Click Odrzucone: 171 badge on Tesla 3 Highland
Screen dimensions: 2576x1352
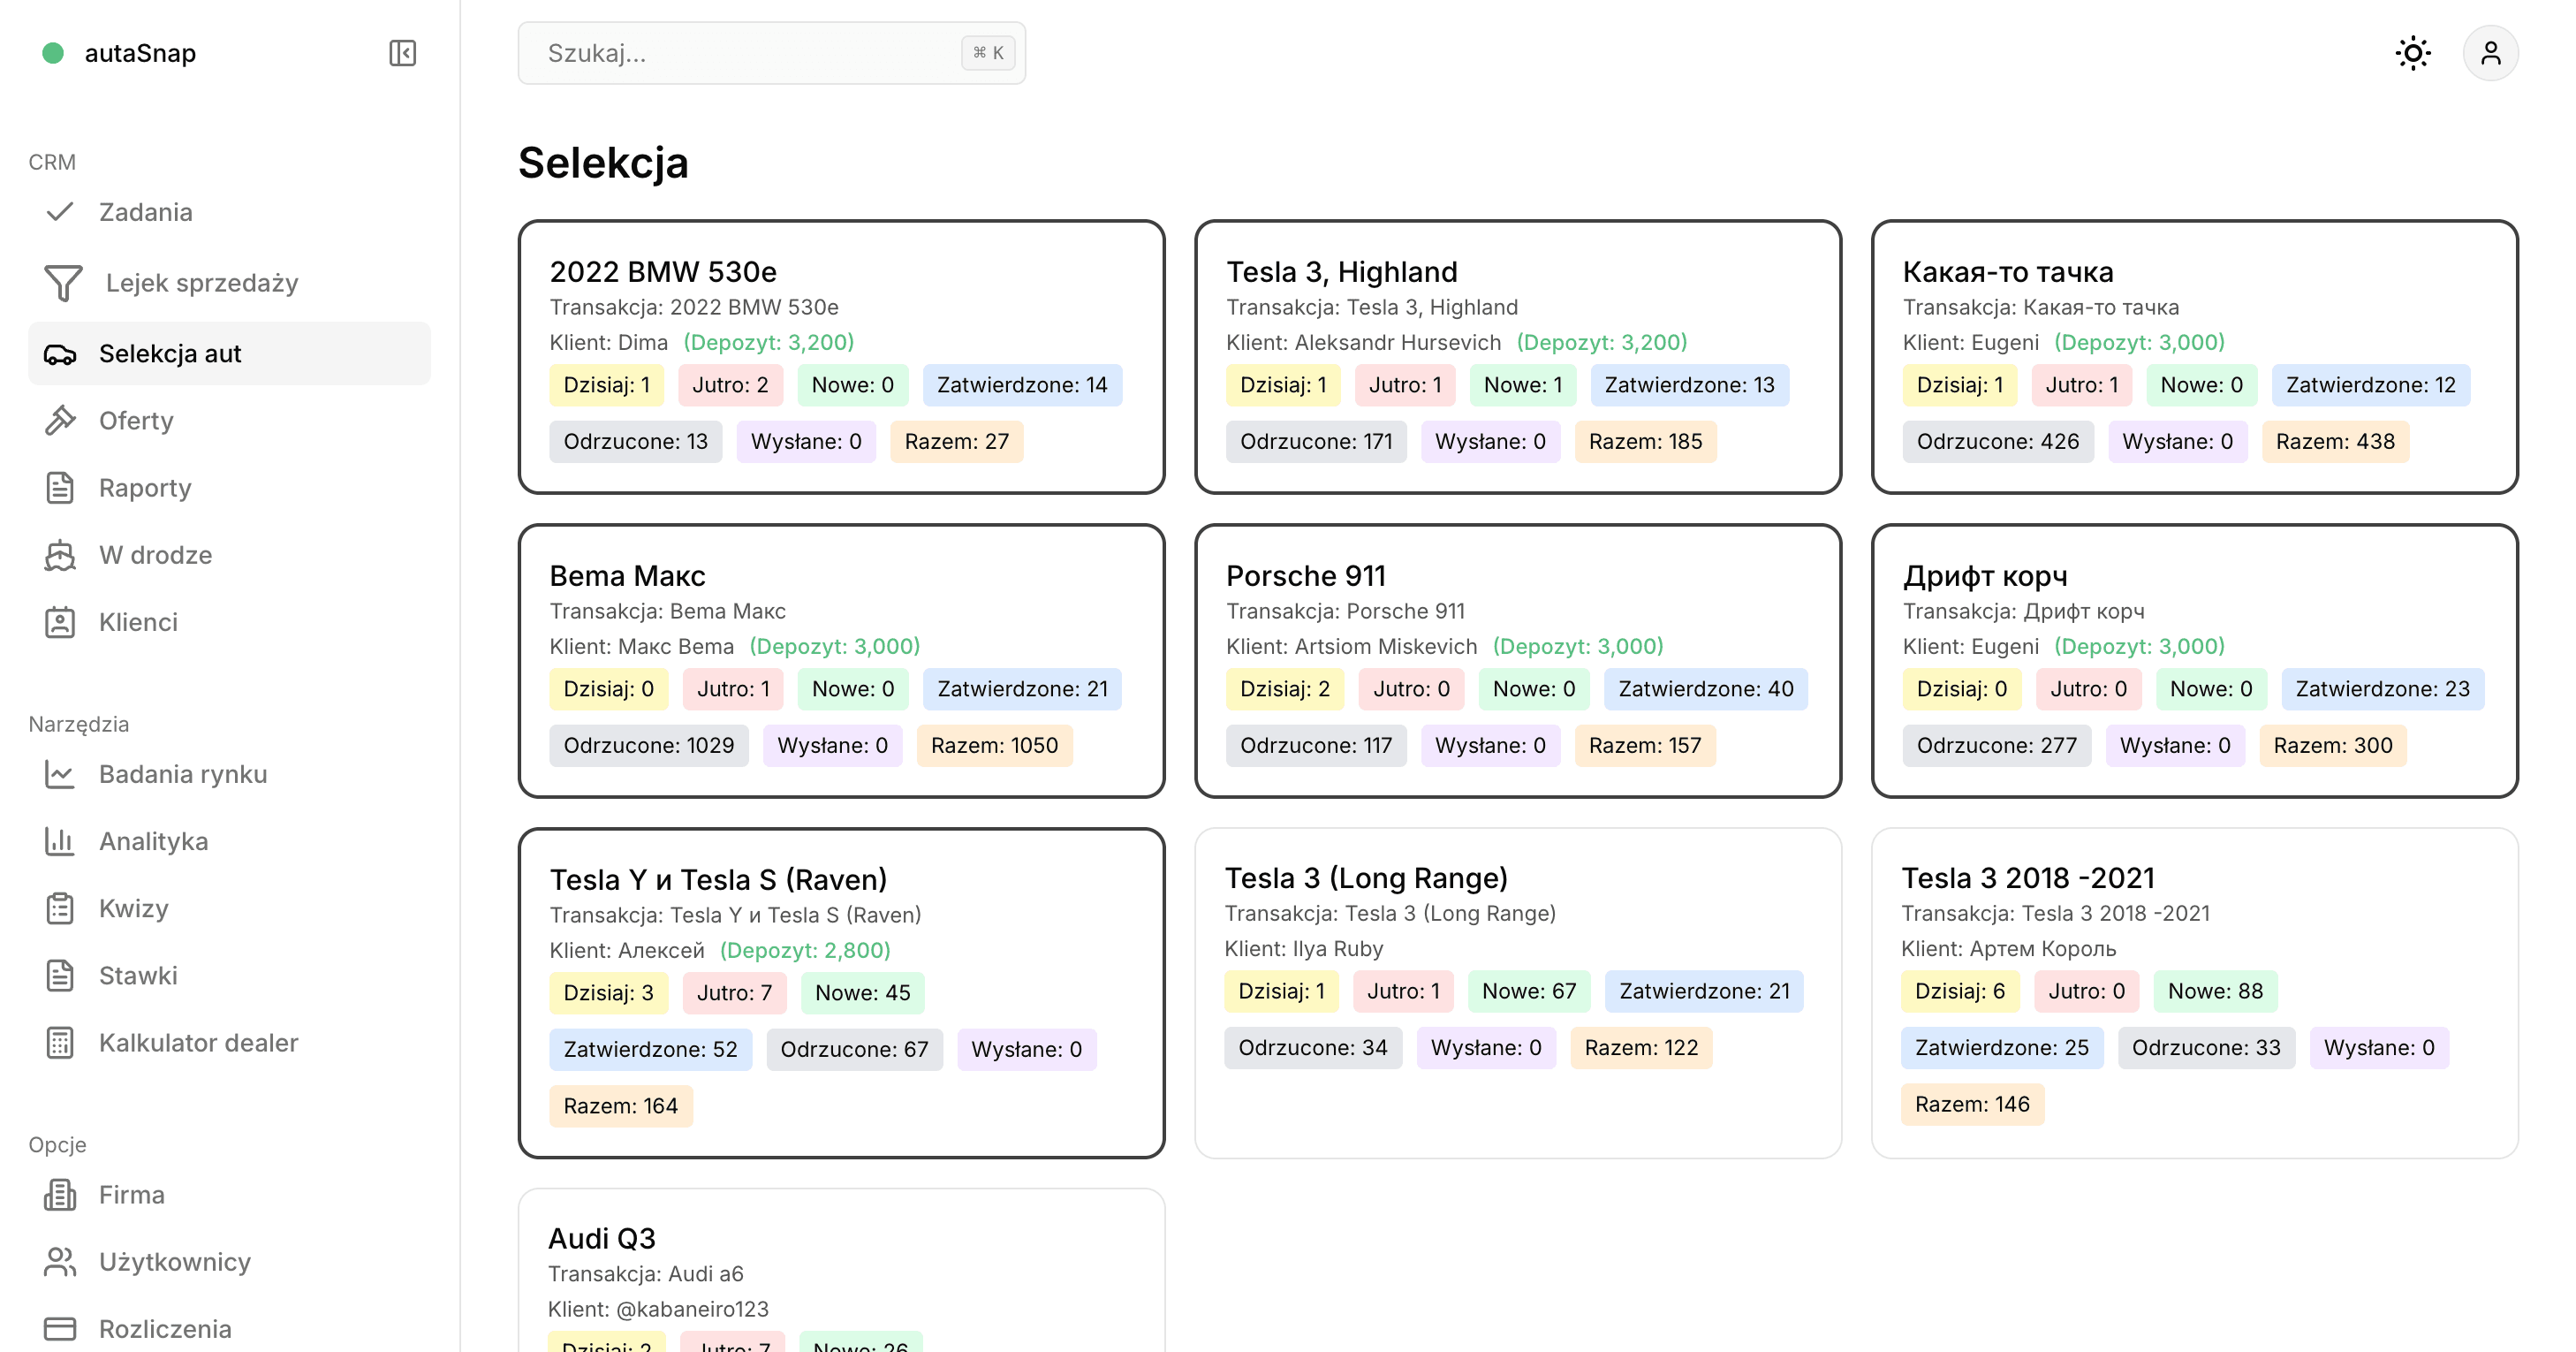tap(1316, 441)
